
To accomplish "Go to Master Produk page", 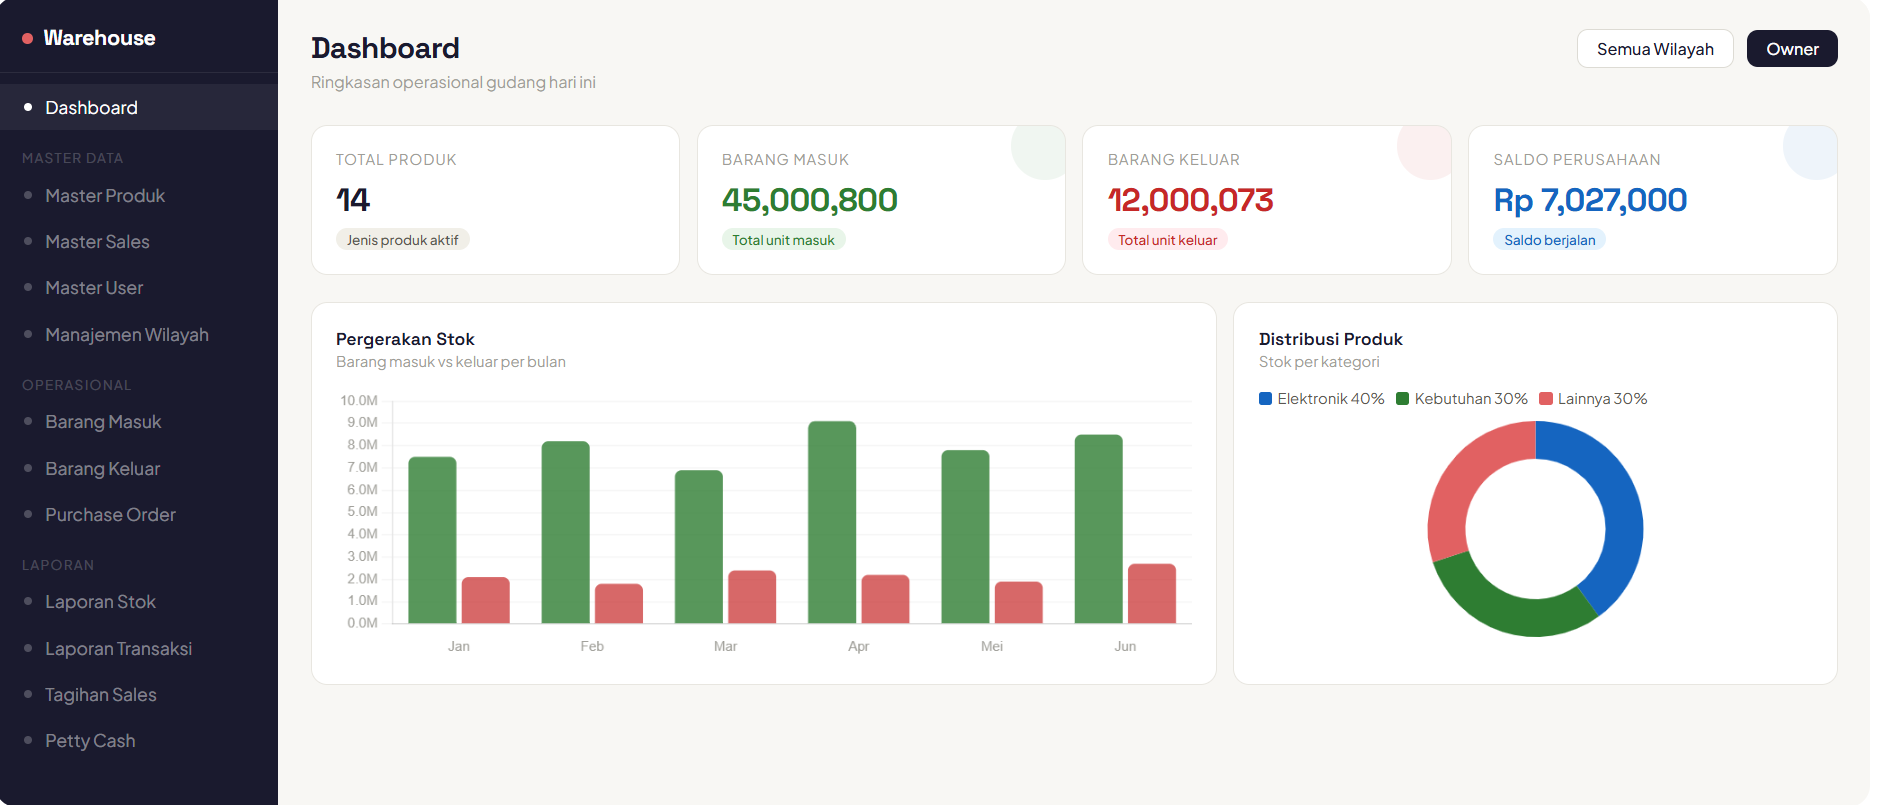I will [x=105, y=196].
